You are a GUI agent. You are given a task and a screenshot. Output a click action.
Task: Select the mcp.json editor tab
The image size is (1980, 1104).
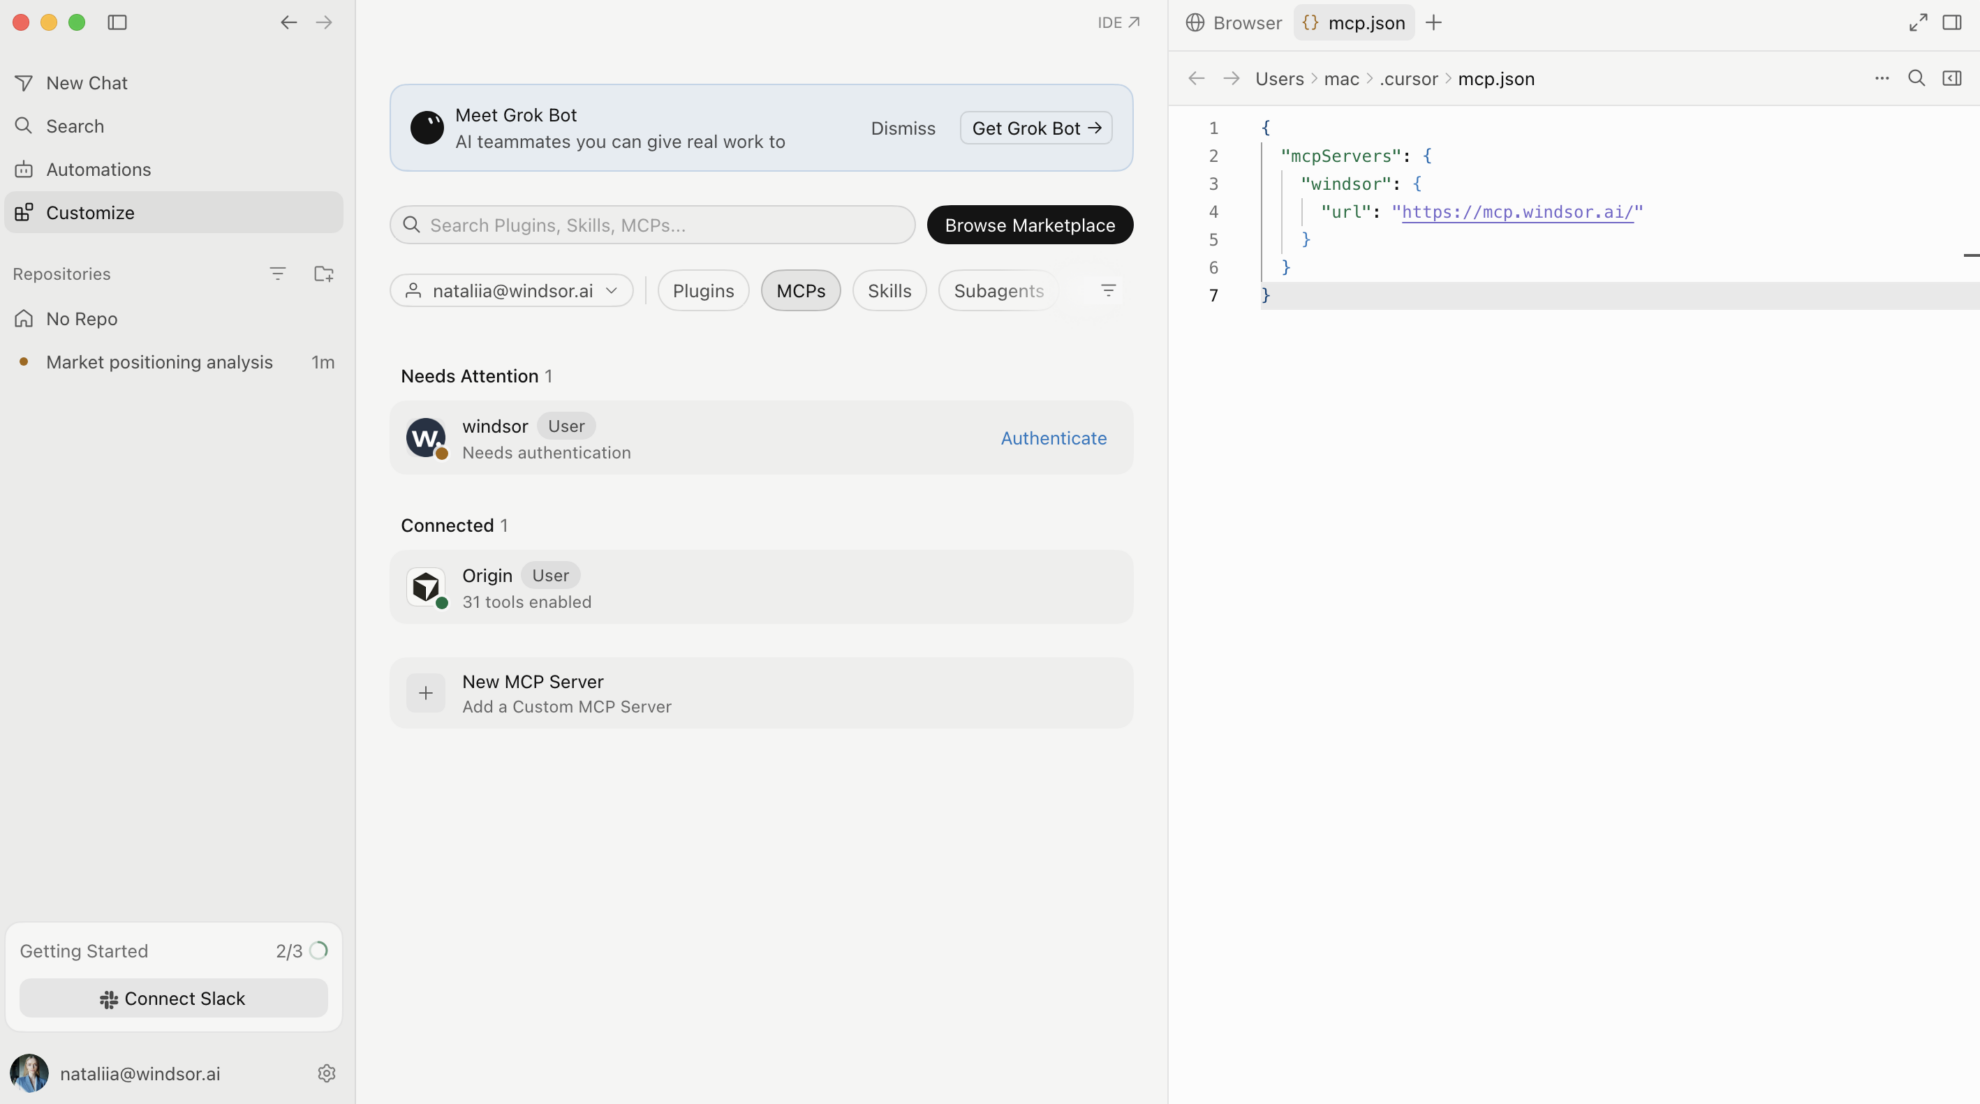tap(1354, 22)
